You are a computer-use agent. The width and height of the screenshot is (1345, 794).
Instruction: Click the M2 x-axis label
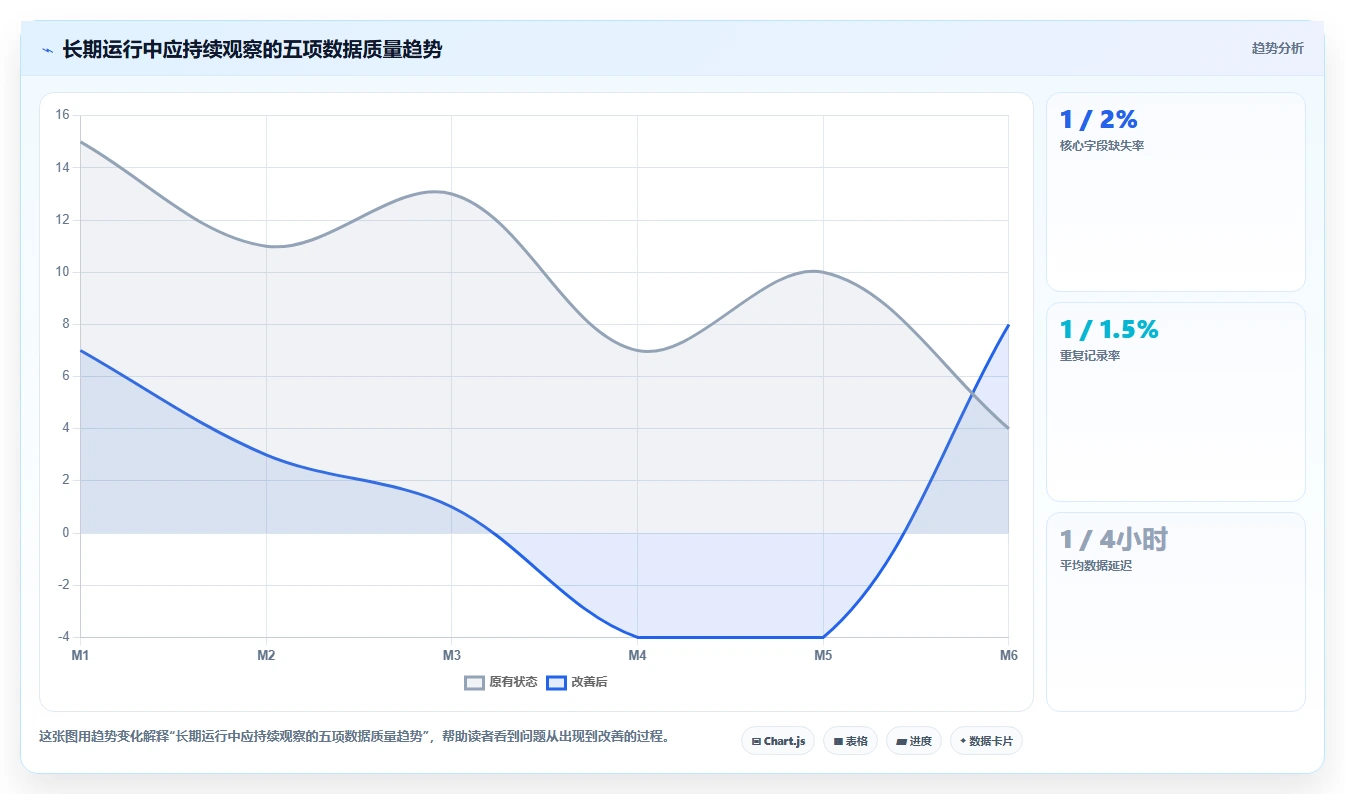point(266,655)
